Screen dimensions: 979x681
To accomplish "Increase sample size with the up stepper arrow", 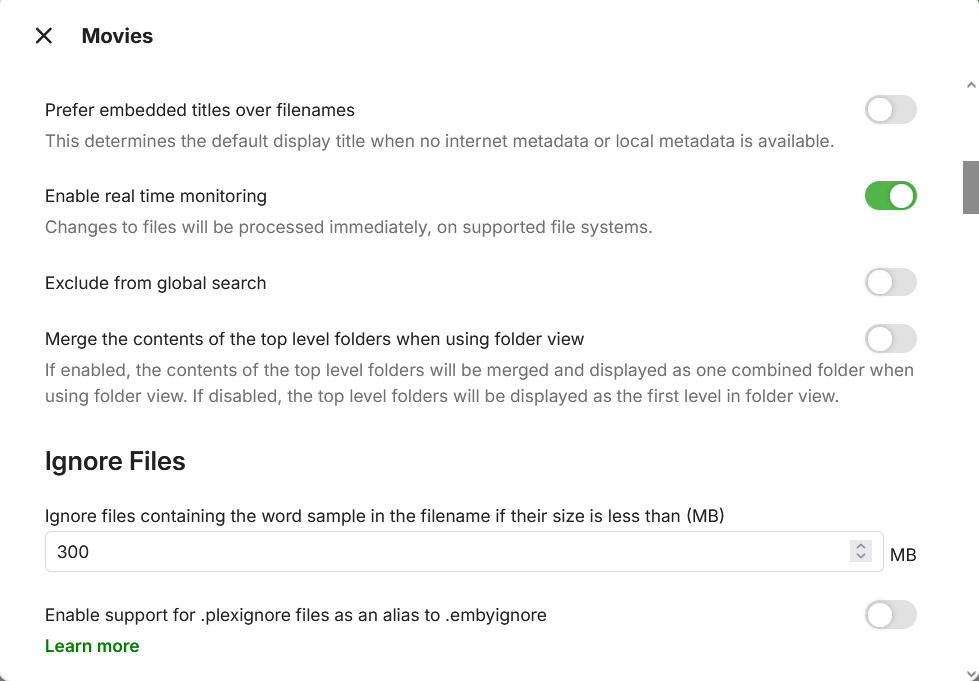I will tap(861, 546).
